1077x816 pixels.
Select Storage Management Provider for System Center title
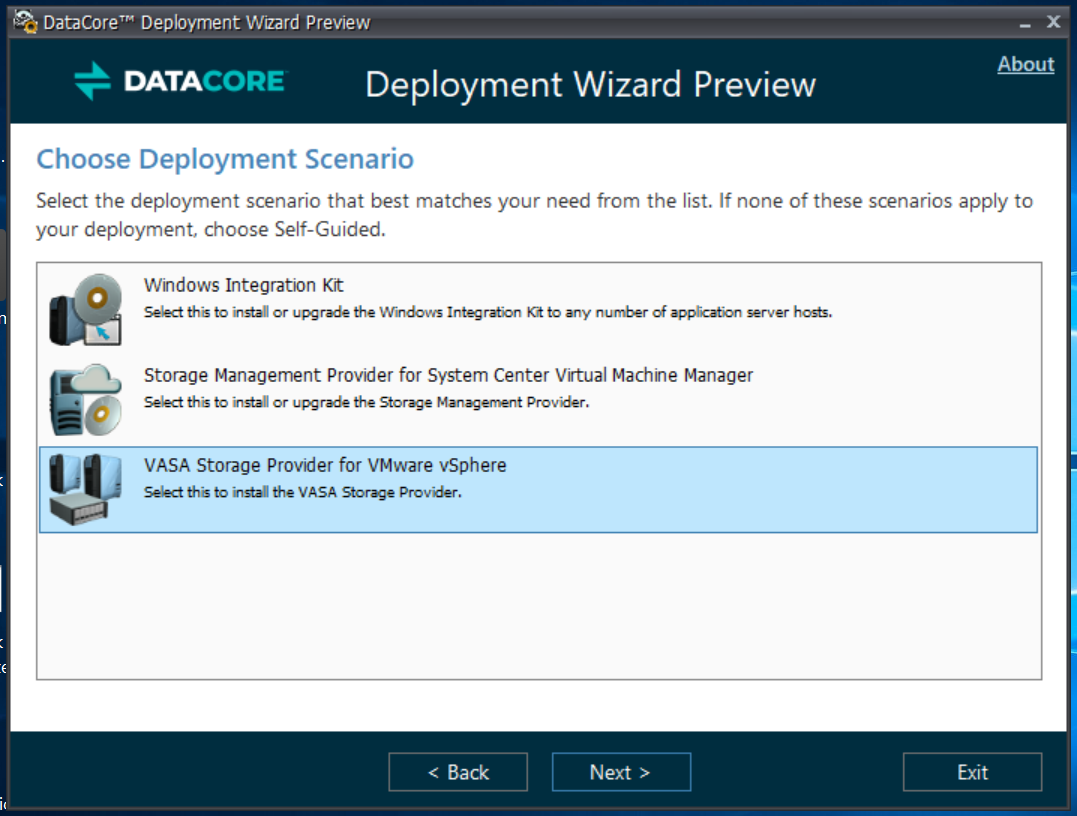pyautogui.click(x=449, y=375)
